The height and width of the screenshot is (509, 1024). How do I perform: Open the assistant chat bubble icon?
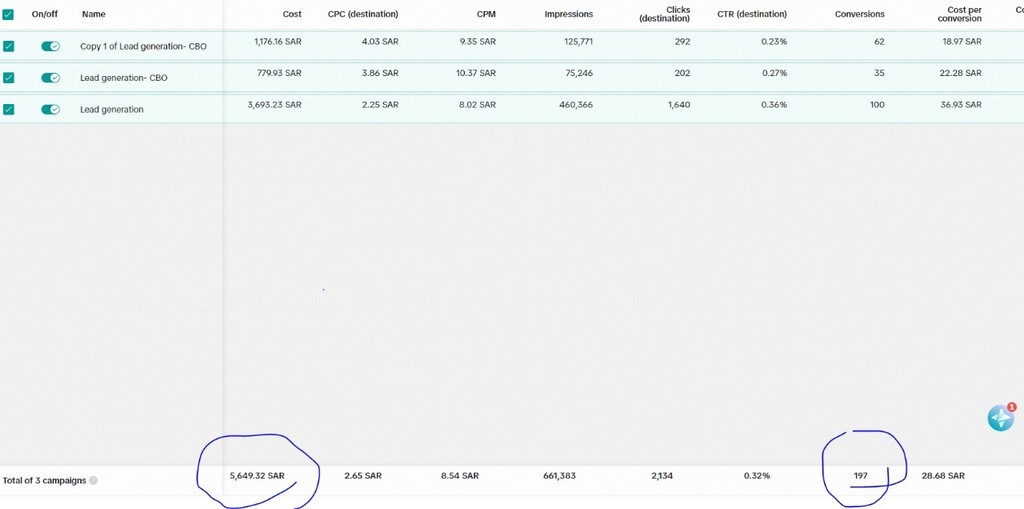(1000, 418)
